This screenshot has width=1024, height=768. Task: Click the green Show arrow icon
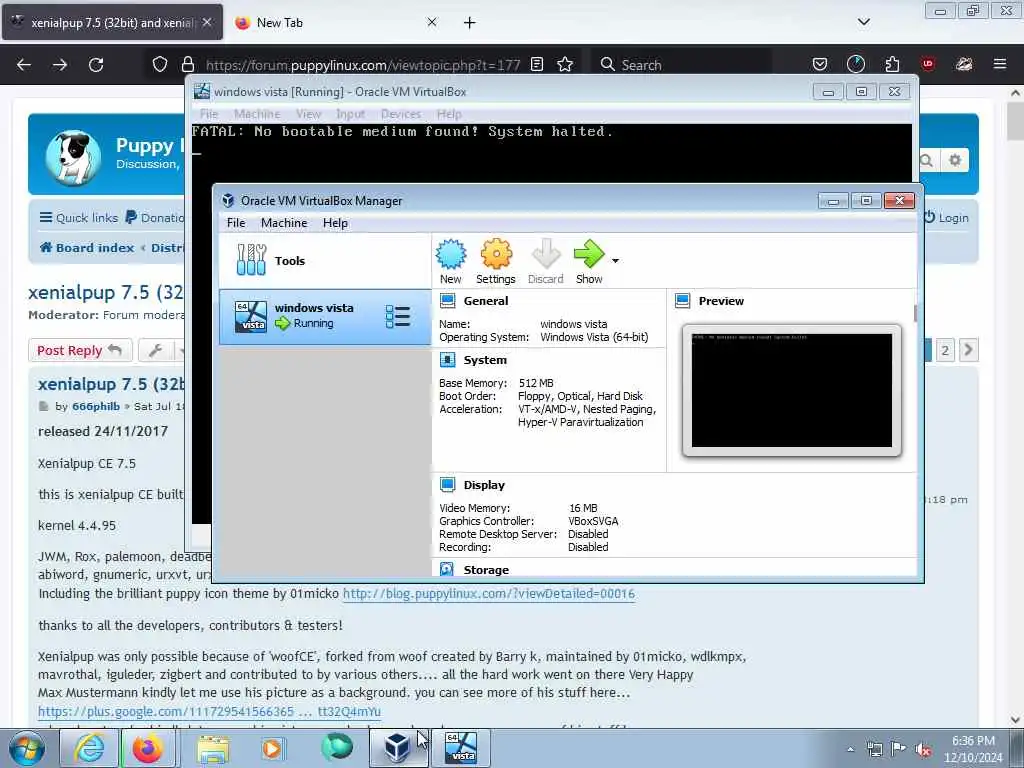click(x=589, y=254)
